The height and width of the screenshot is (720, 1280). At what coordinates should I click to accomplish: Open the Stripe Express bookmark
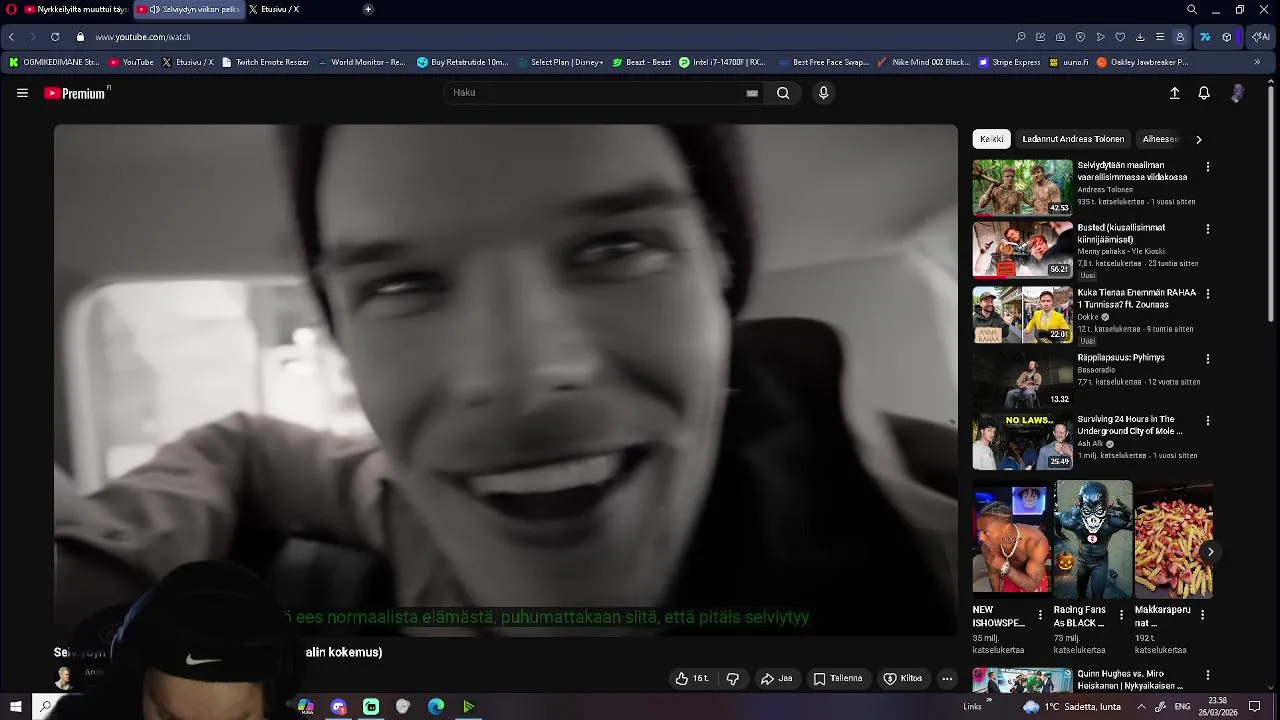tap(1009, 62)
